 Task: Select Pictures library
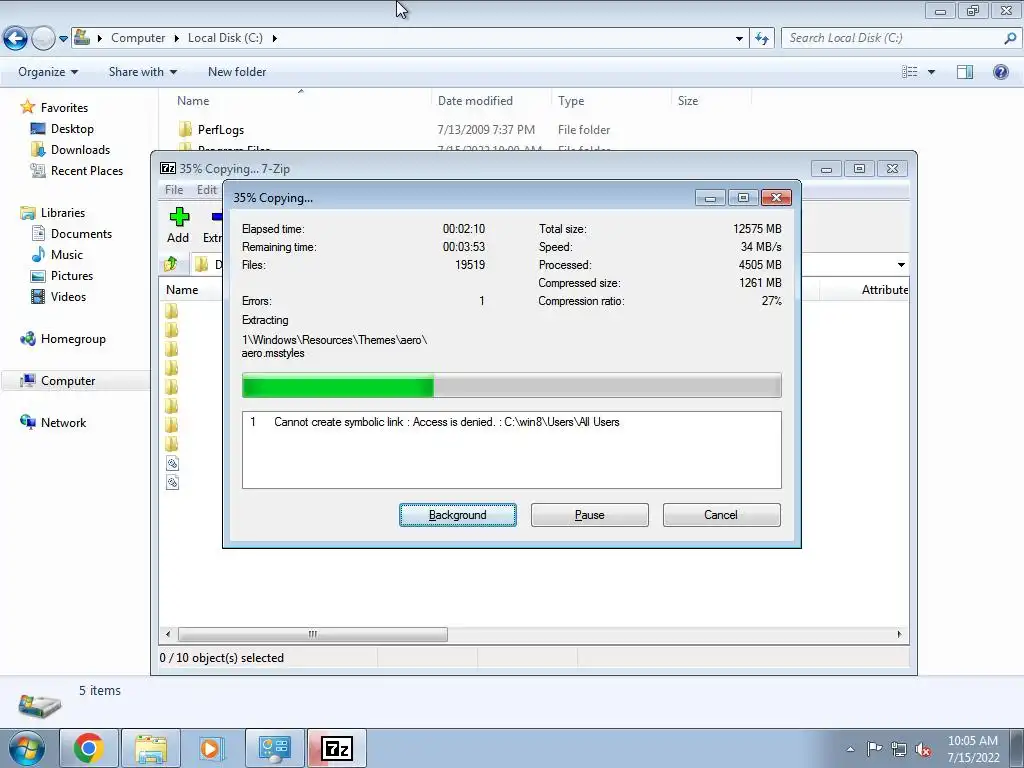tap(71, 276)
